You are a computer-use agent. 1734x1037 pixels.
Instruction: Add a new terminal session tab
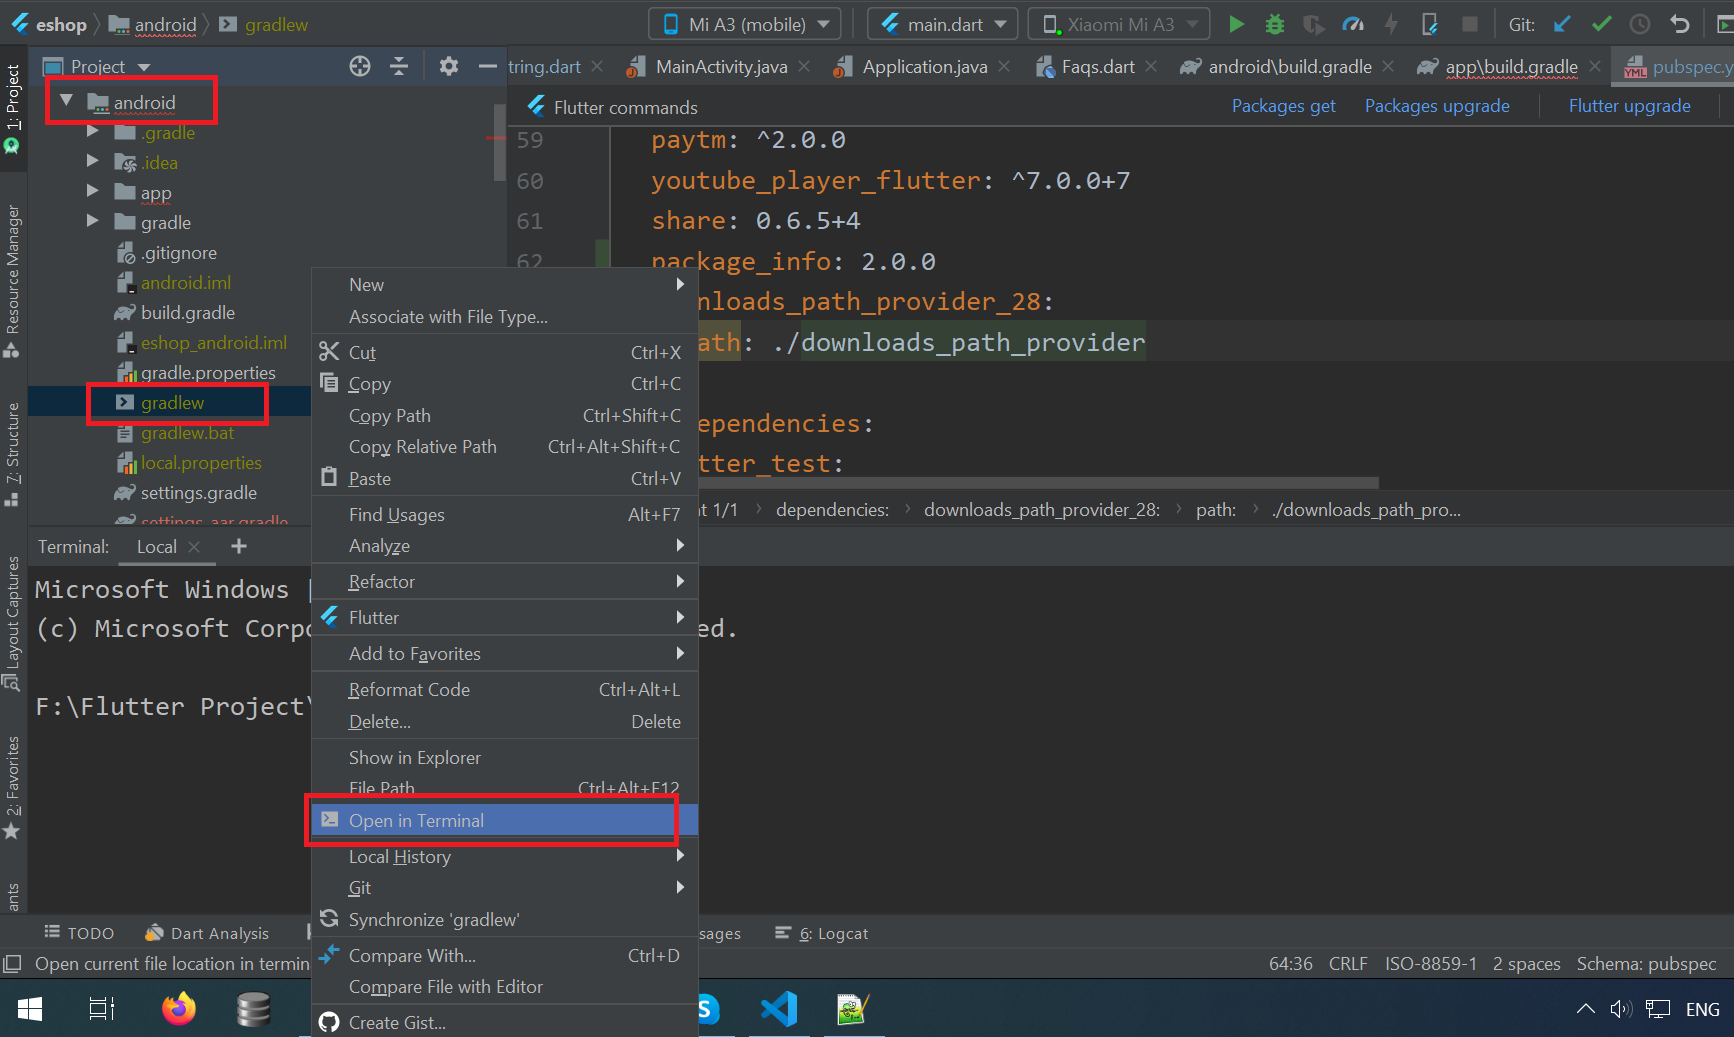pos(238,546)
